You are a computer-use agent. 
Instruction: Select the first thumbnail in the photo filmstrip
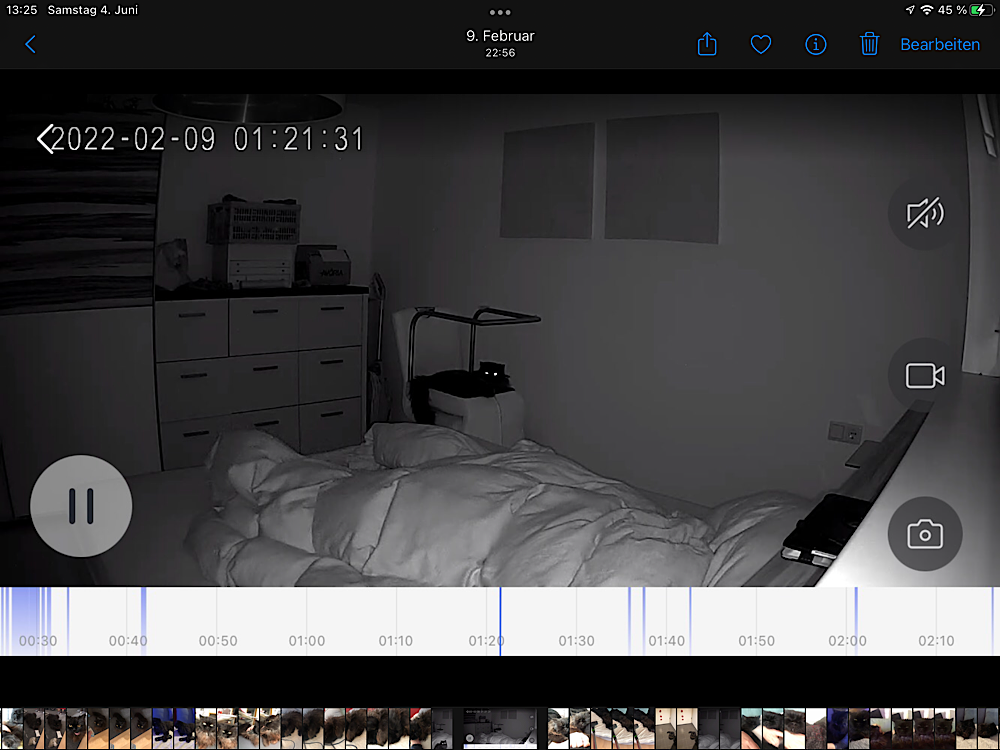[11, 728]
